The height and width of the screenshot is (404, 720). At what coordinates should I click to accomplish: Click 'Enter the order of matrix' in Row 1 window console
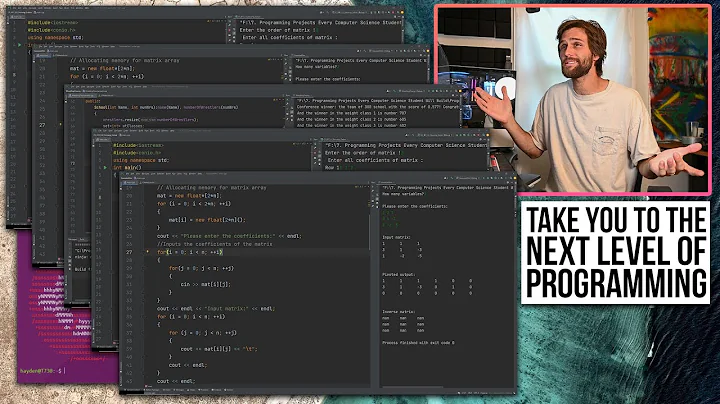tap(362, 152)
